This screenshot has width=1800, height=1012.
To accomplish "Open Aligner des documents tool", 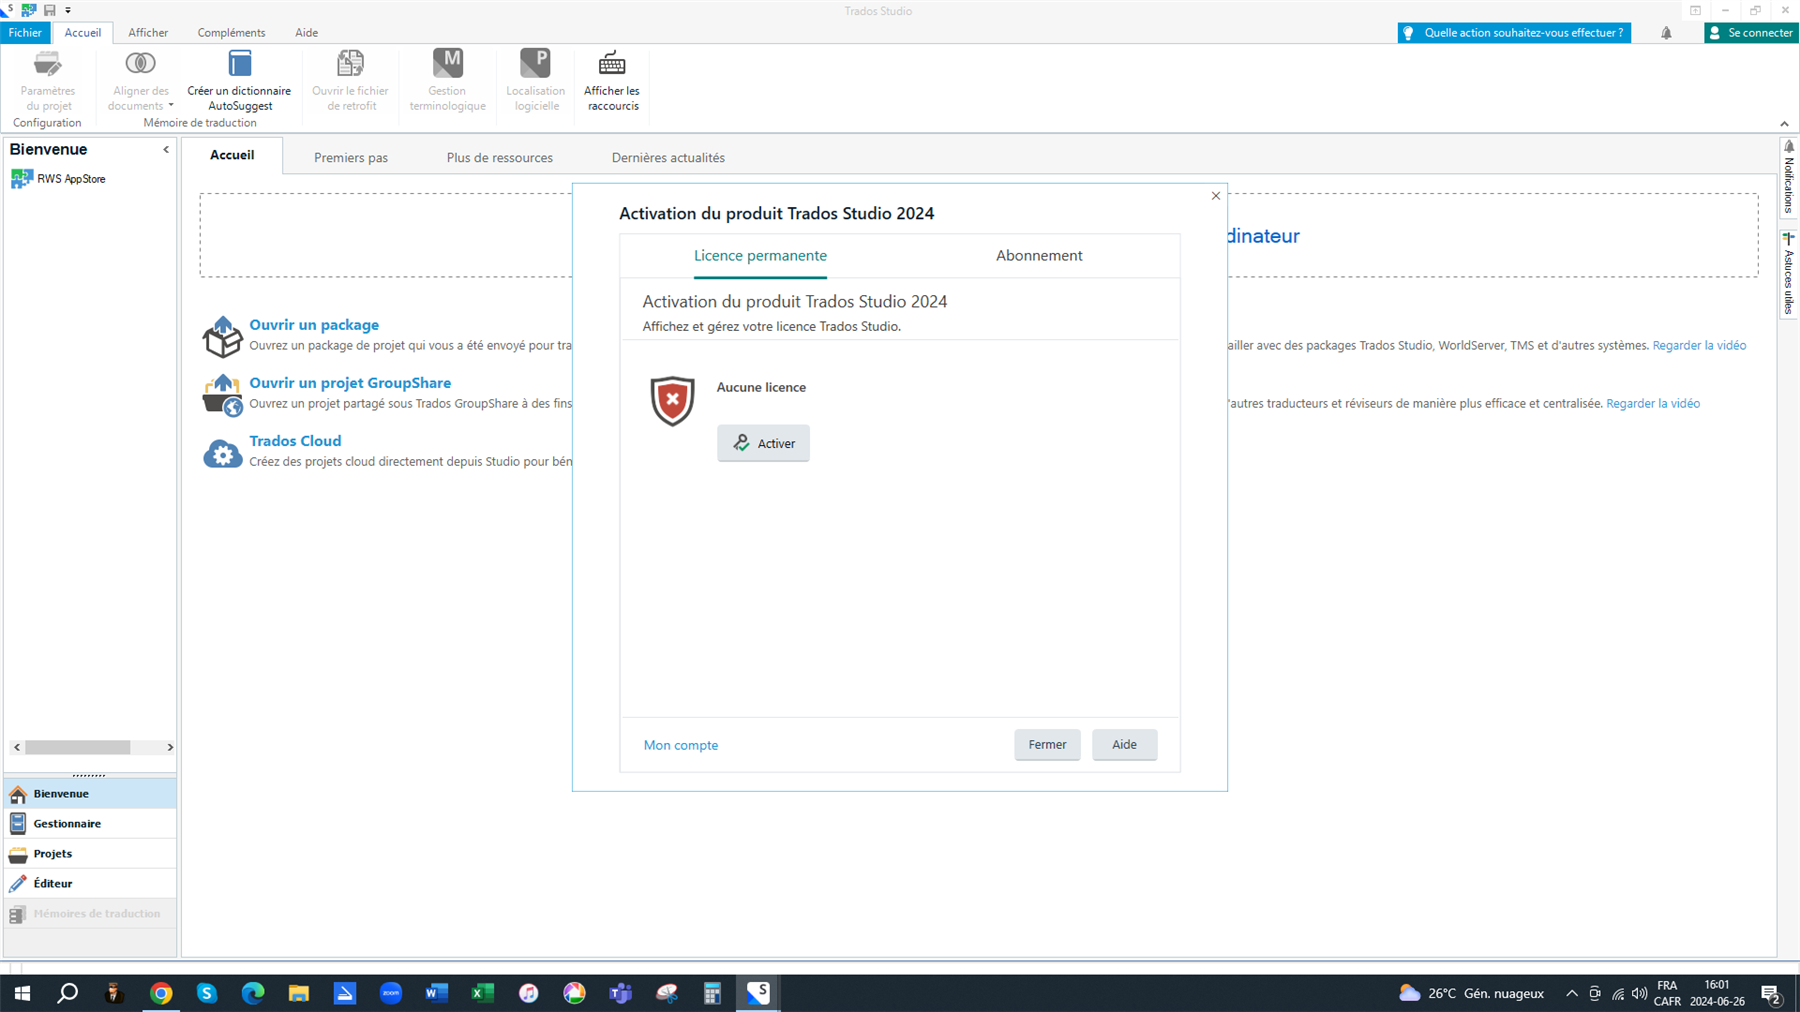I will click(140, 80).
